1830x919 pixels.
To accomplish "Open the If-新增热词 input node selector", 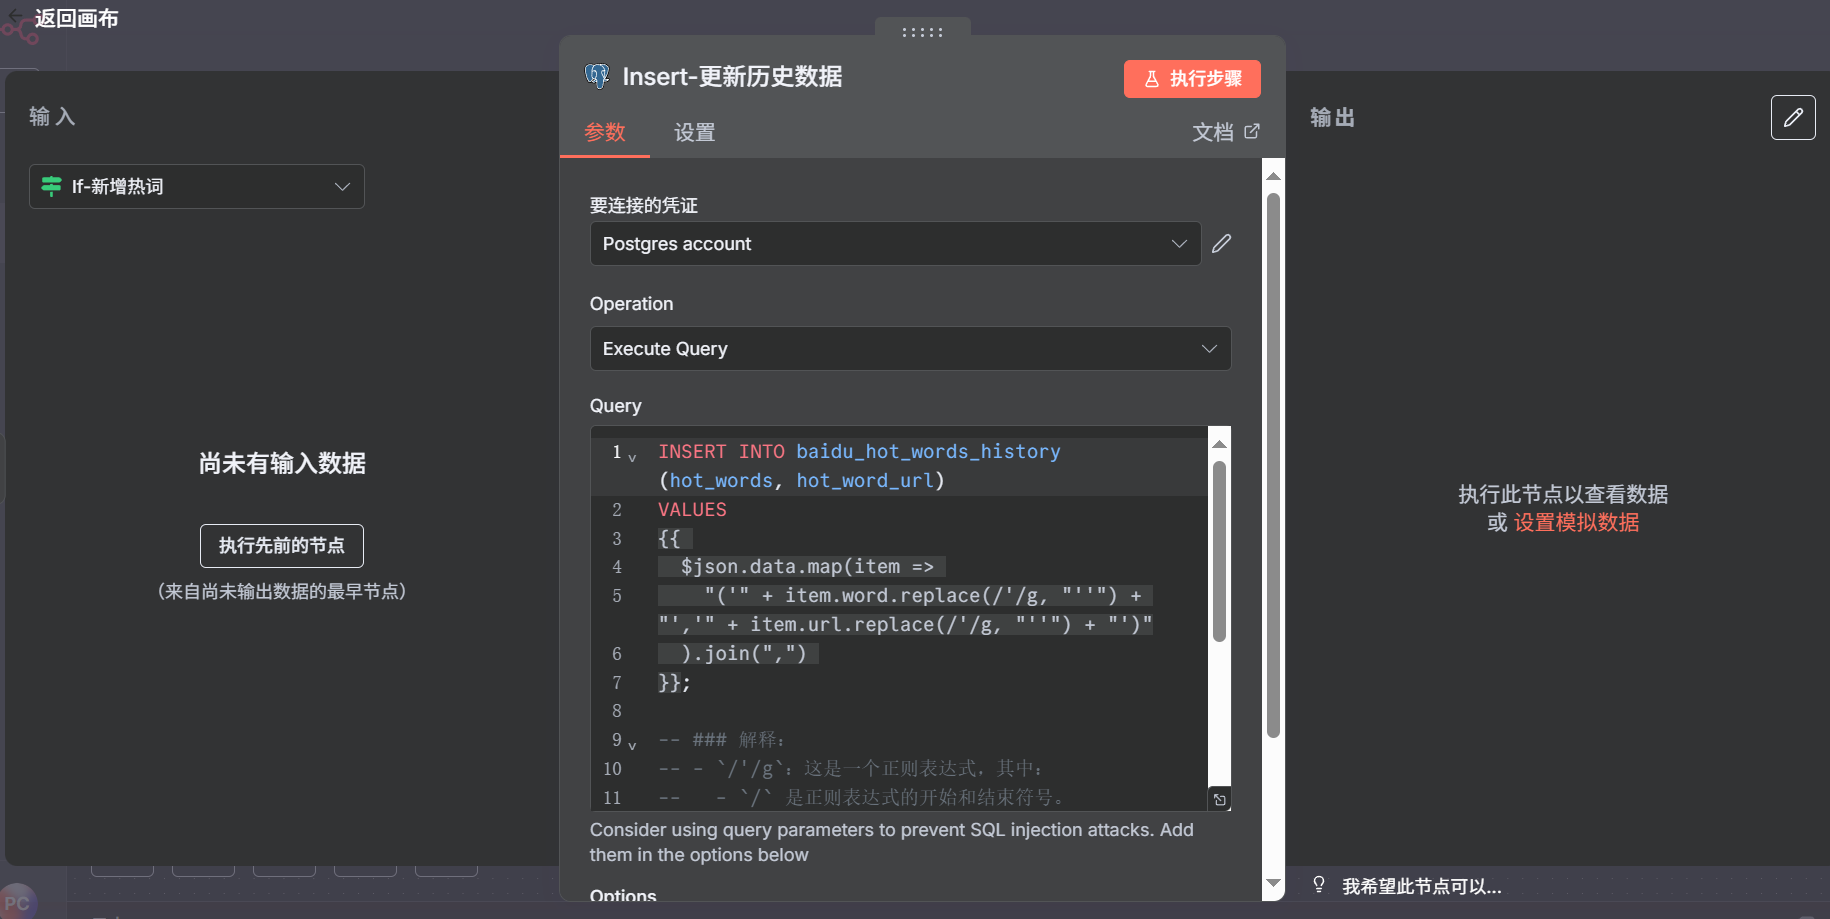I will click(x=197, y=186).
